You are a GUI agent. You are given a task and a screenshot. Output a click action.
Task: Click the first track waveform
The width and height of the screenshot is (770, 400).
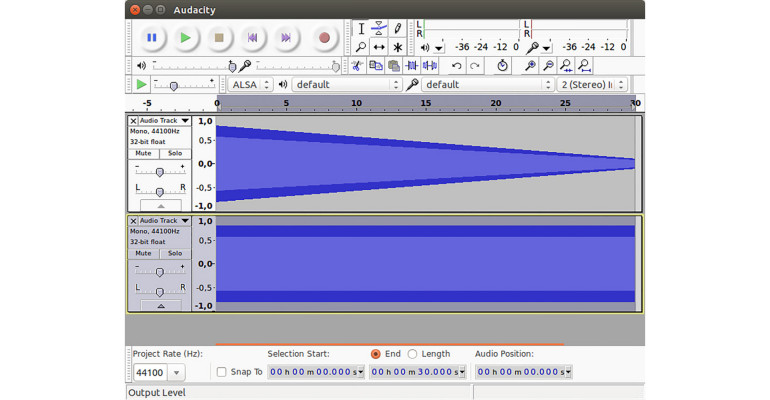tap(425, 163)
